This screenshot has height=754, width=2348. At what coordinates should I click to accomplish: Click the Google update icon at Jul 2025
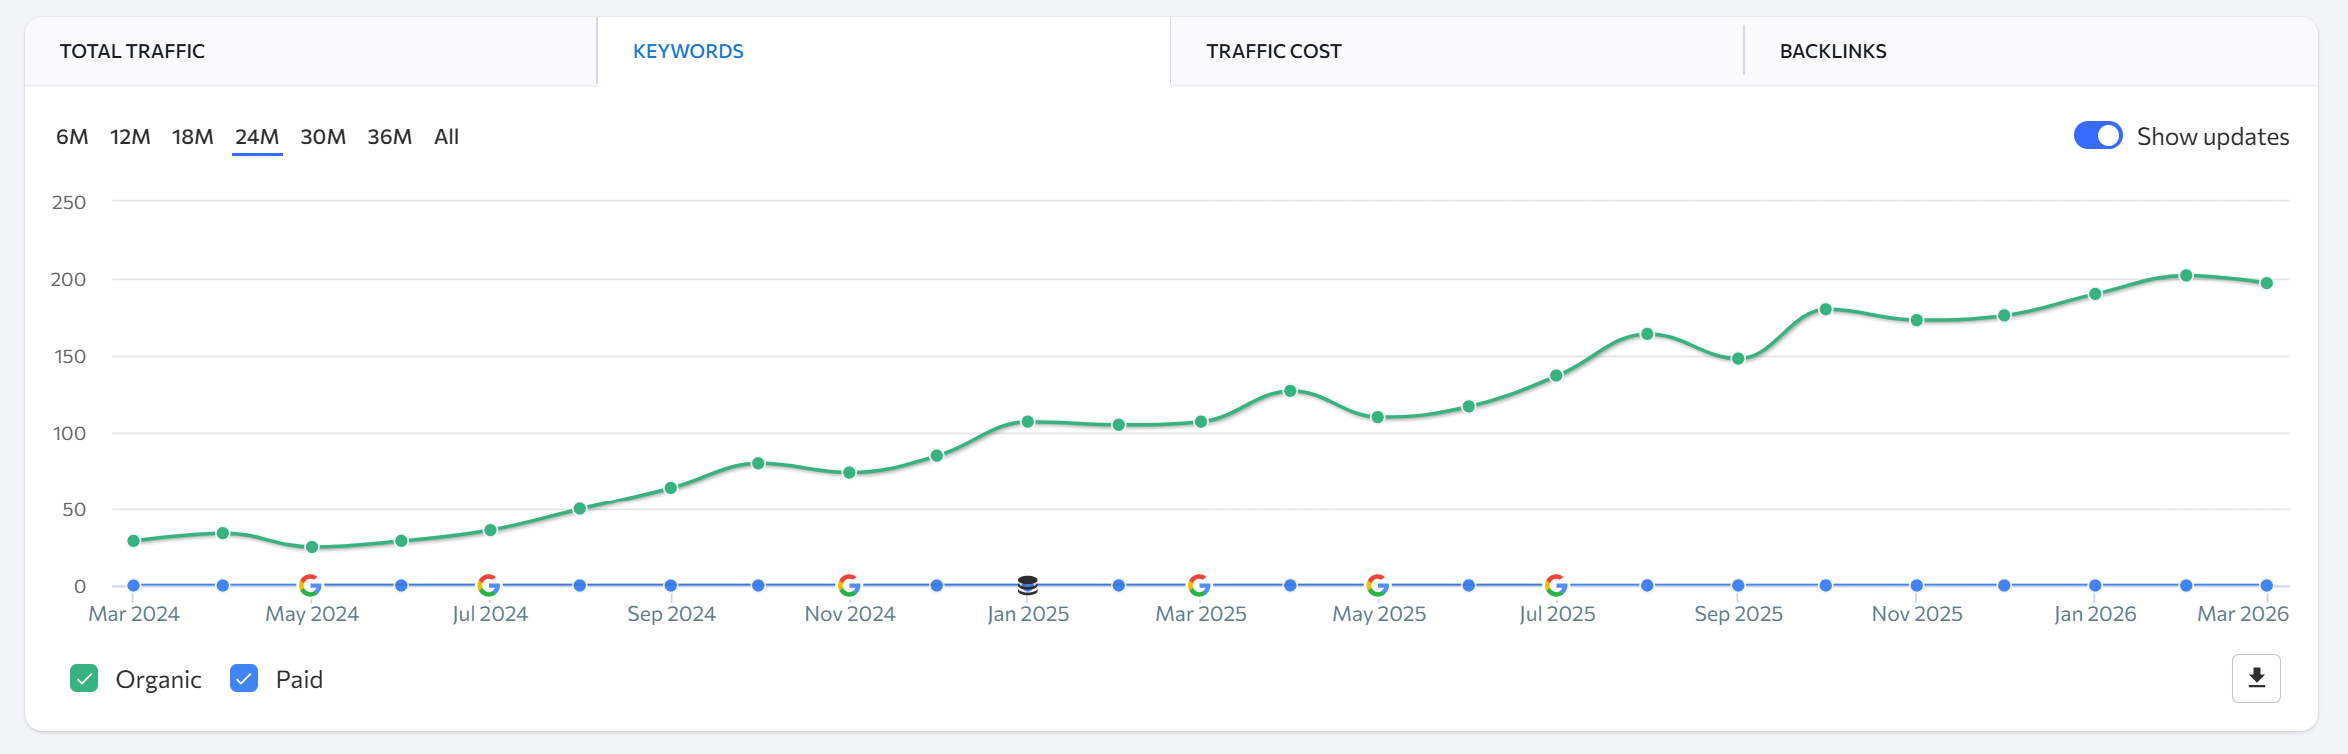pos(1555,585)
